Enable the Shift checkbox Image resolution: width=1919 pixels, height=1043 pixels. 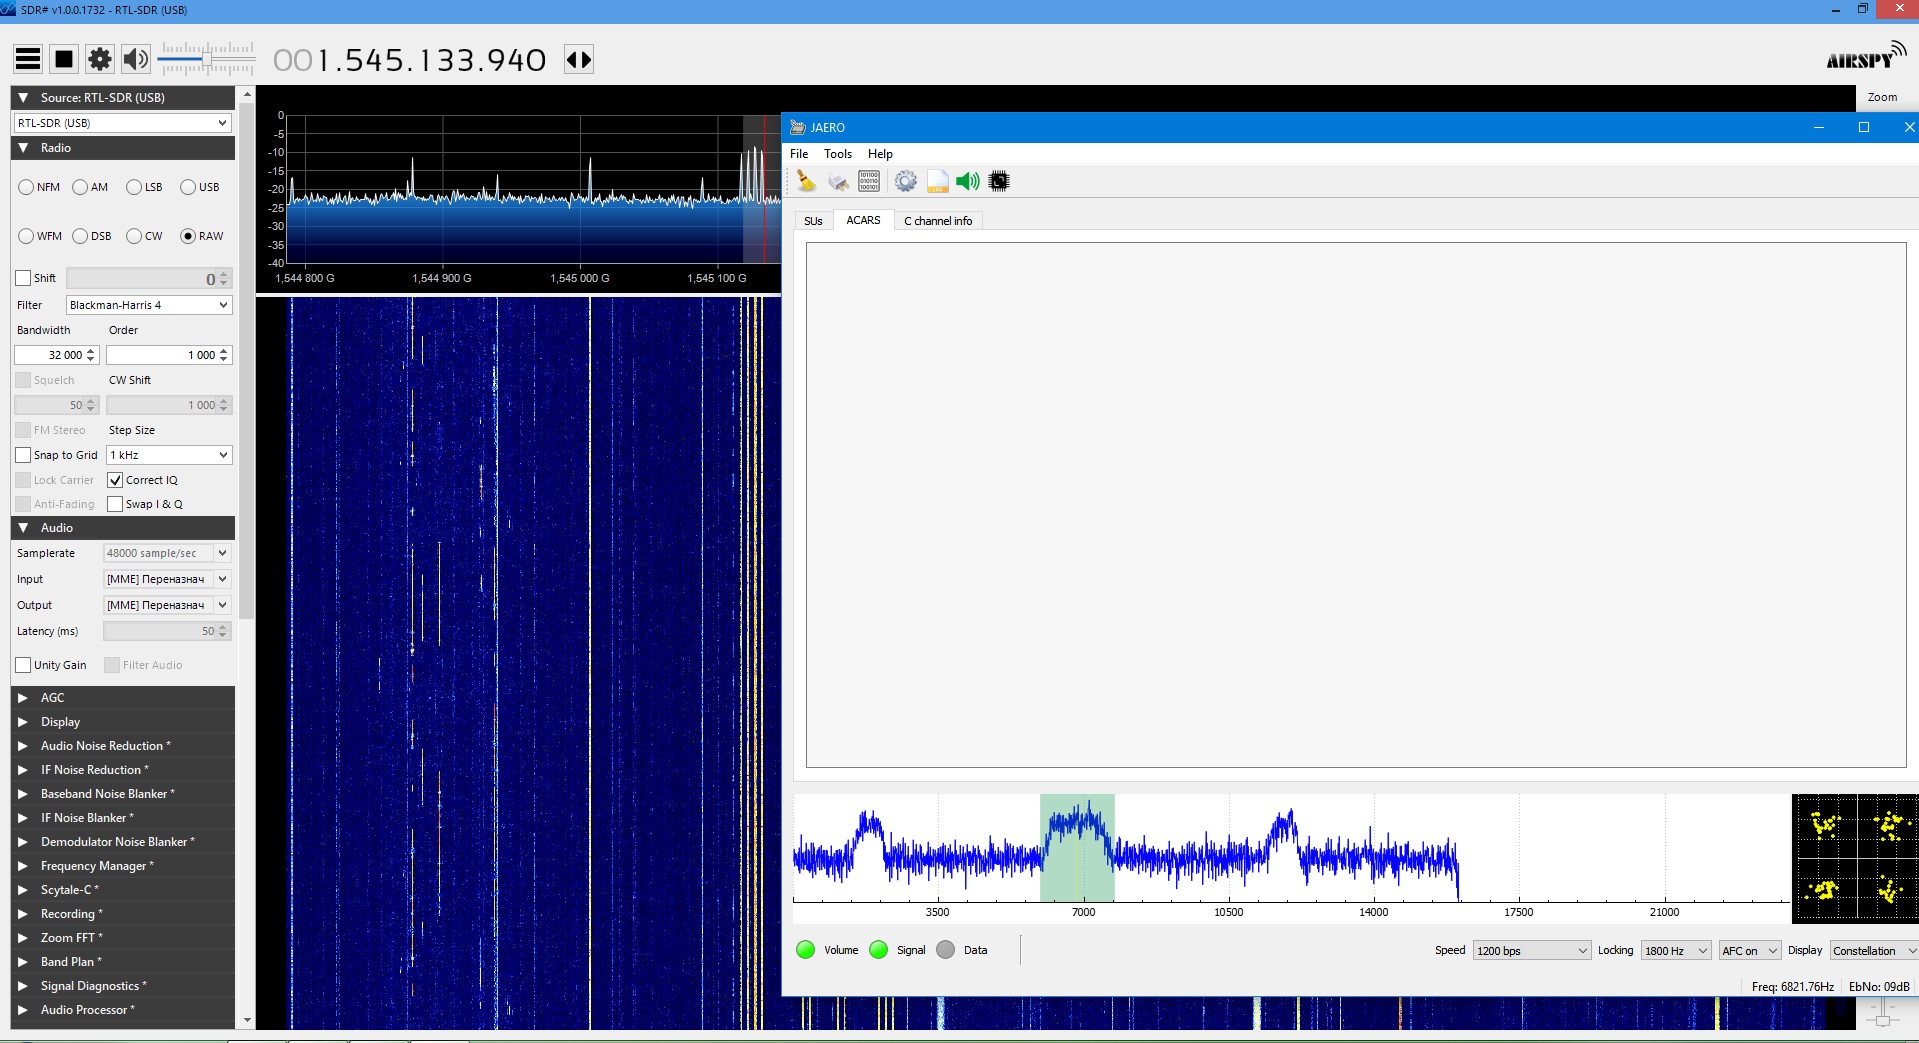[23, 278]
